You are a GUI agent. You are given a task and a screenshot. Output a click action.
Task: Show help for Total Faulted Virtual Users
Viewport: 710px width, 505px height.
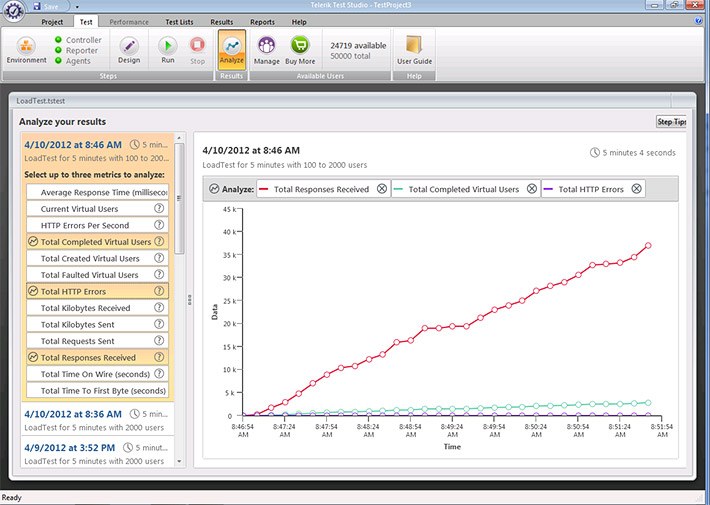pyautogui.click(x=159, y=274)
